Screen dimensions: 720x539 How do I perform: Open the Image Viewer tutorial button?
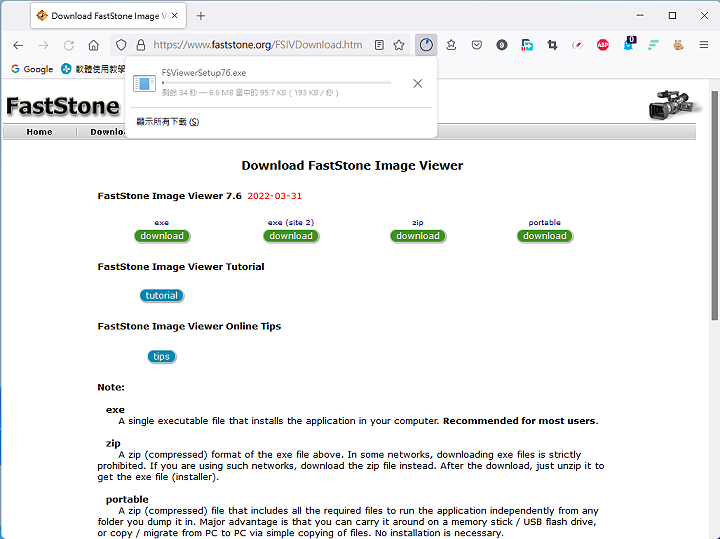[162, 296]
